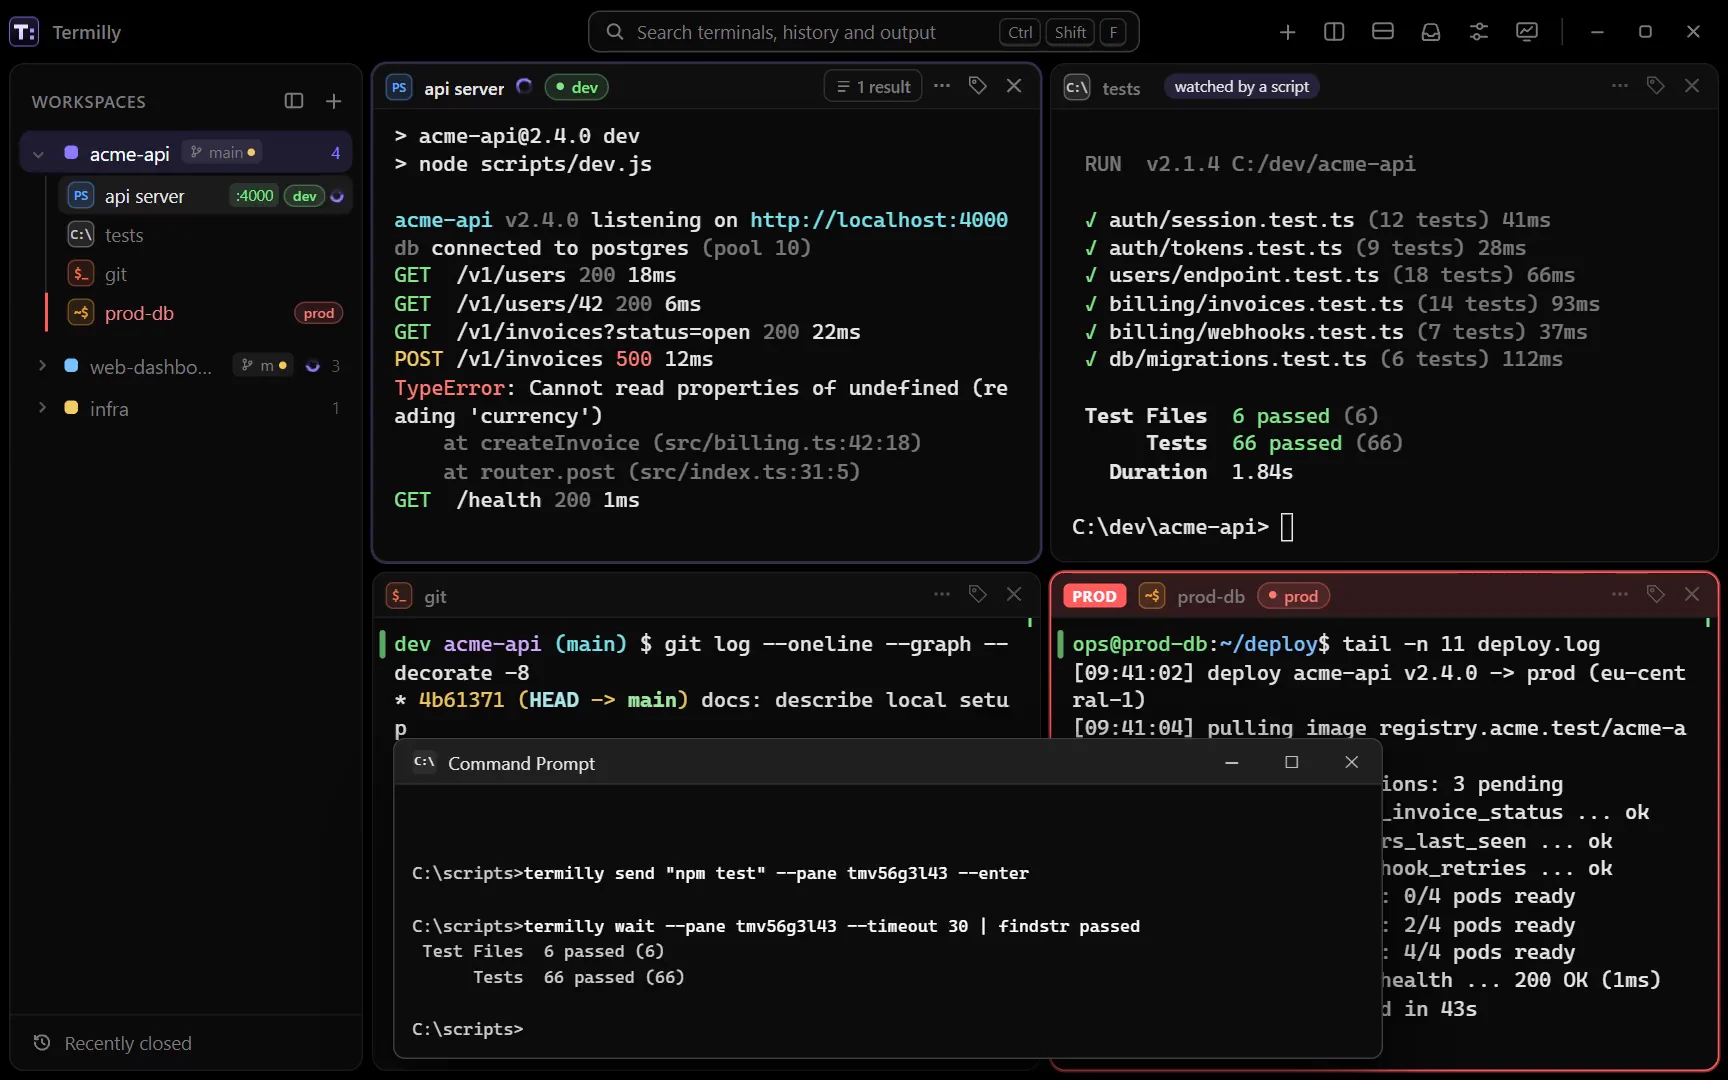Click the :4000 port badge in sidebar
Viewport: 1728px width, 1080px height.
(x=254, y=196)
